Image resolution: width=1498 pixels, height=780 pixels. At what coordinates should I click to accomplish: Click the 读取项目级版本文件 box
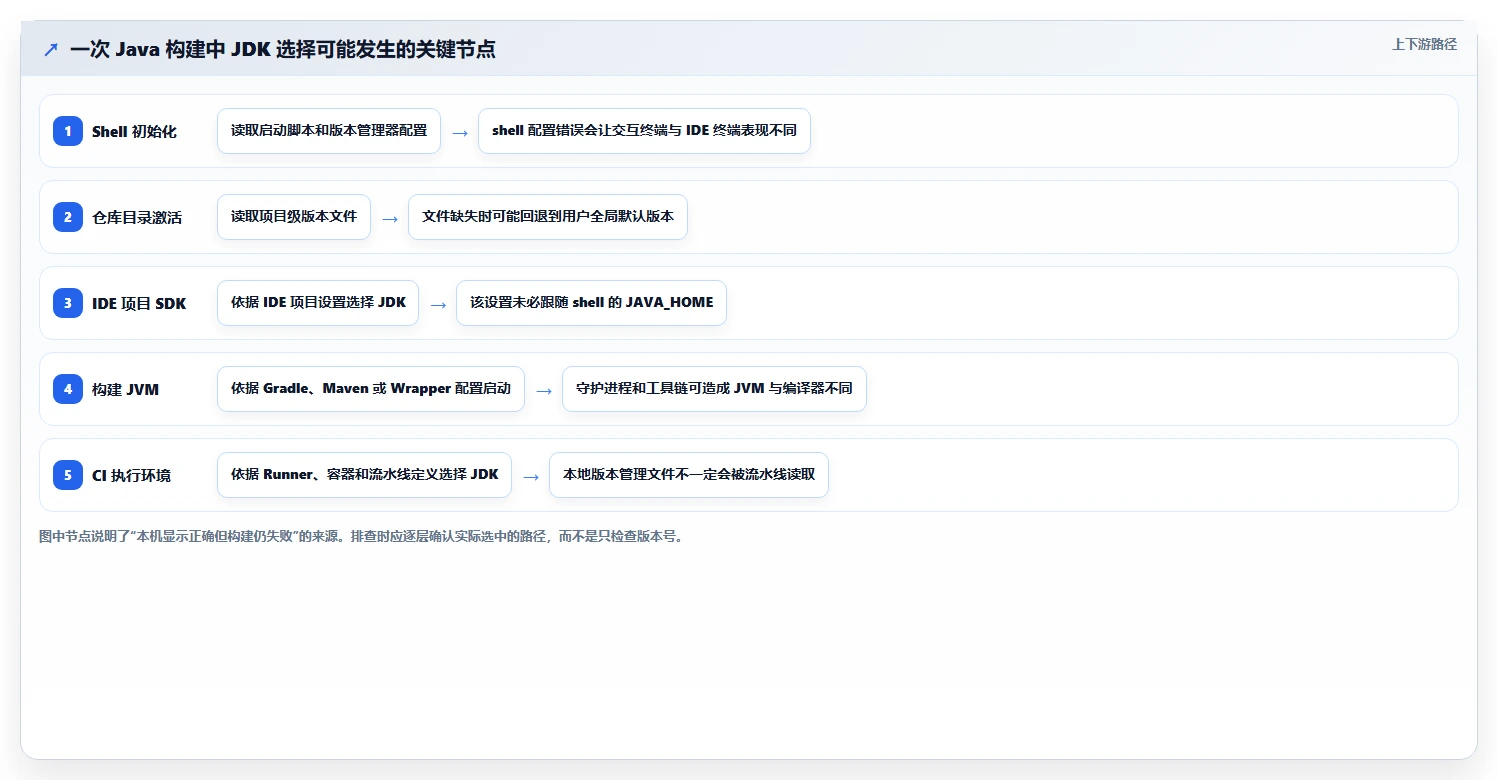pyautogui.click(x=294, y=217)
